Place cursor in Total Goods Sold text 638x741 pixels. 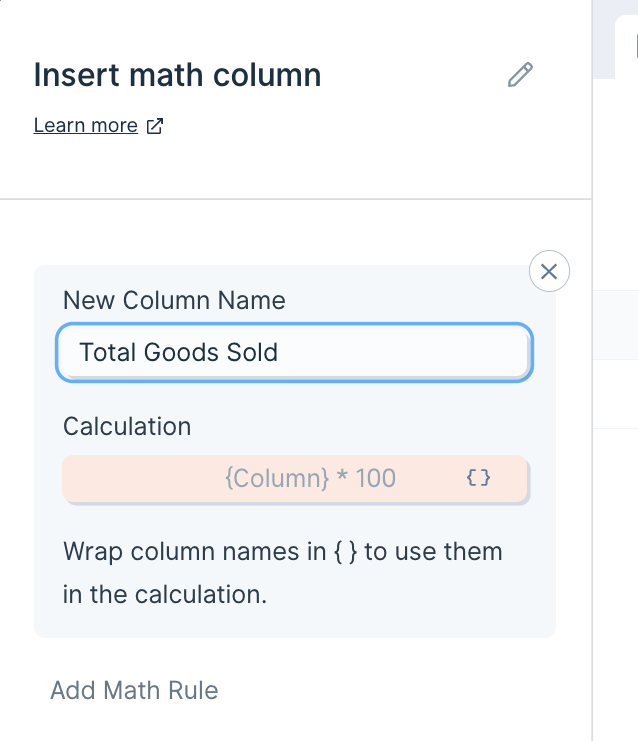178,352
